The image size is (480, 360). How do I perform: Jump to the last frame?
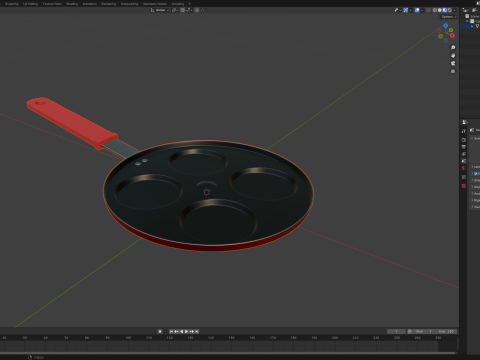[x=197, y=331]
